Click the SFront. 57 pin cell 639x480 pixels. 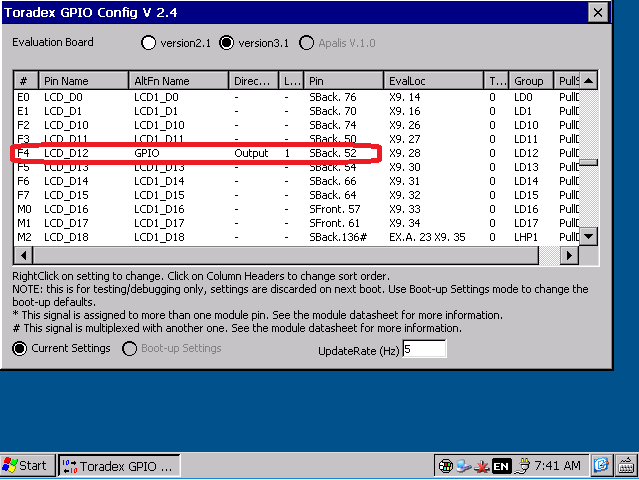(335, 209)
